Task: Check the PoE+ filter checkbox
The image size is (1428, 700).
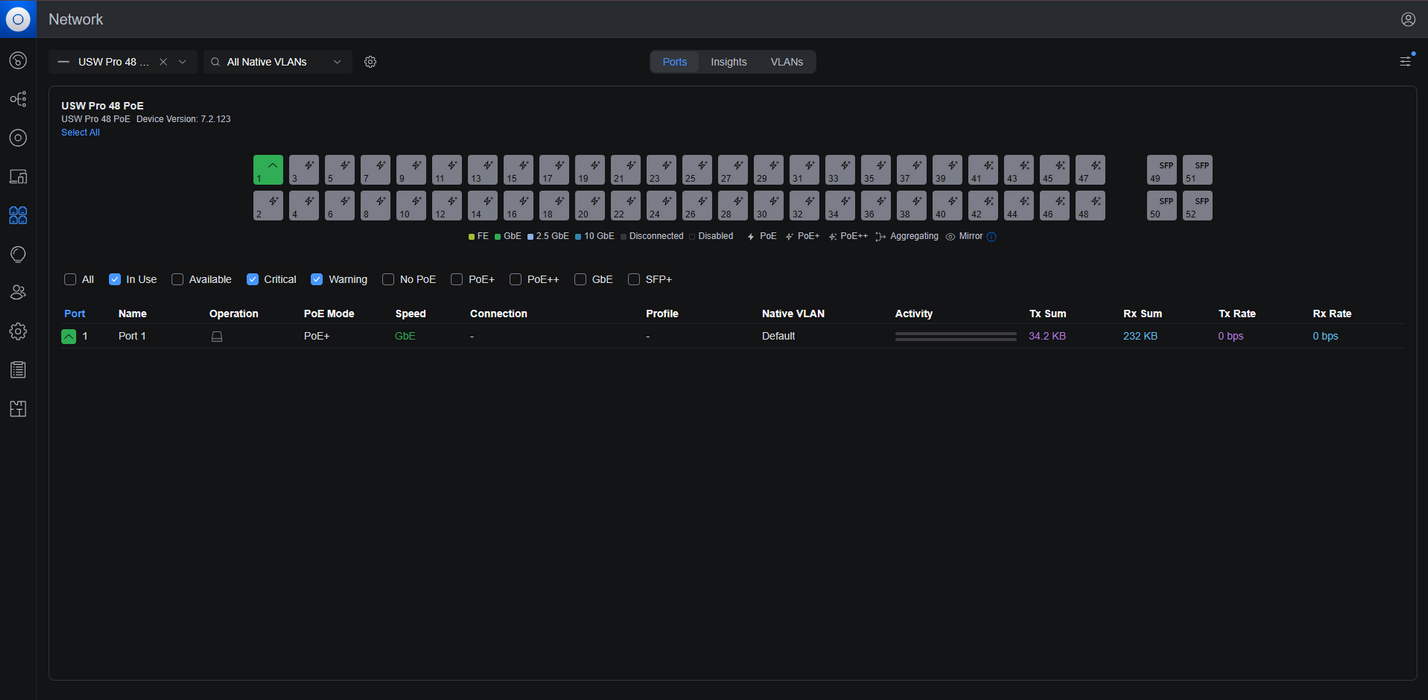Action: tap(457, 280)
